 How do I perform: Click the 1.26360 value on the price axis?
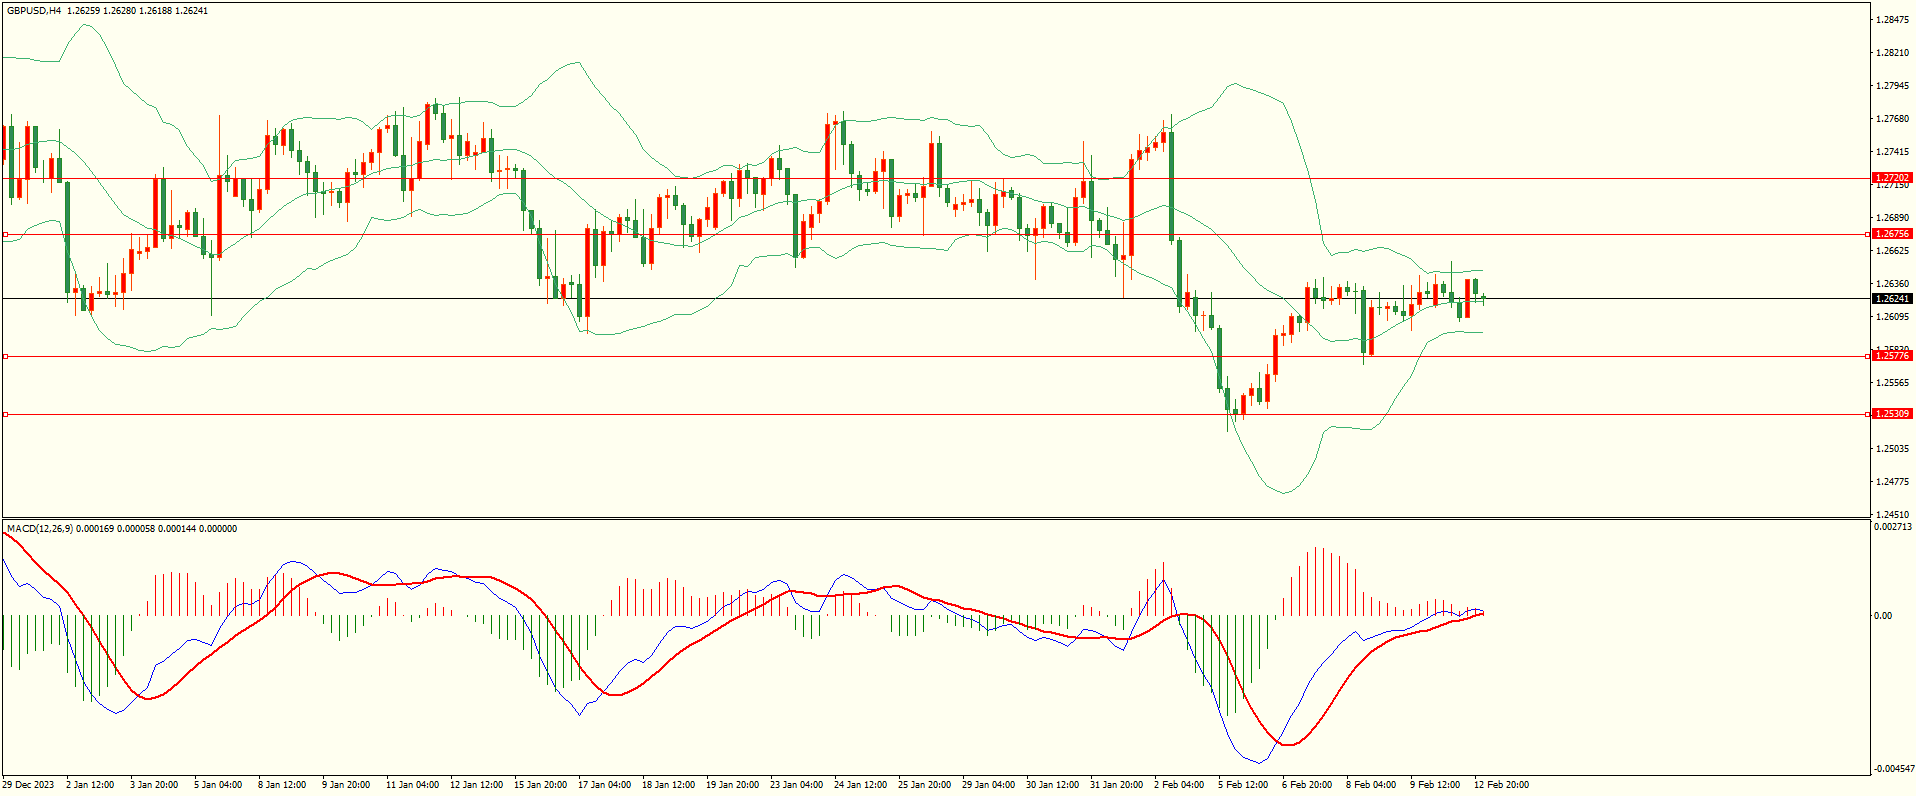click(1894, 284)
